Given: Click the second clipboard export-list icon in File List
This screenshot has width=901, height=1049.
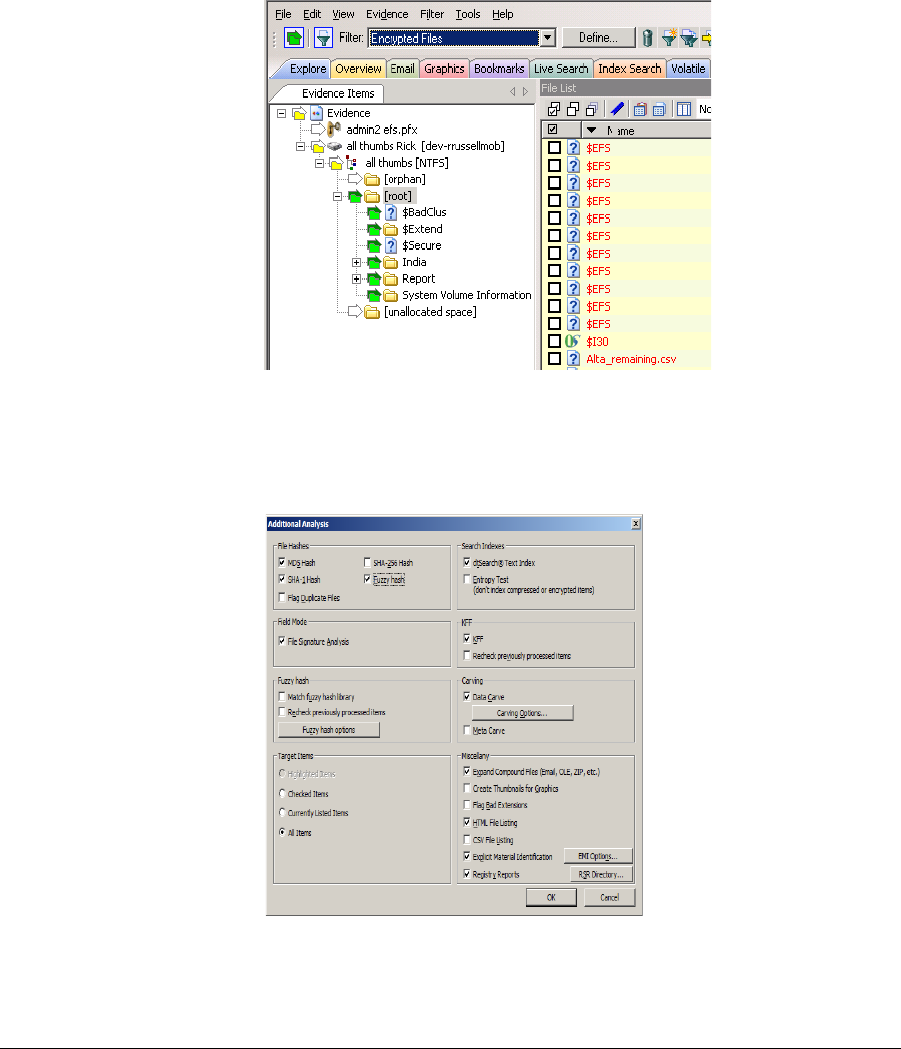Looking at the screenshot, I should [x=659, y=109].
